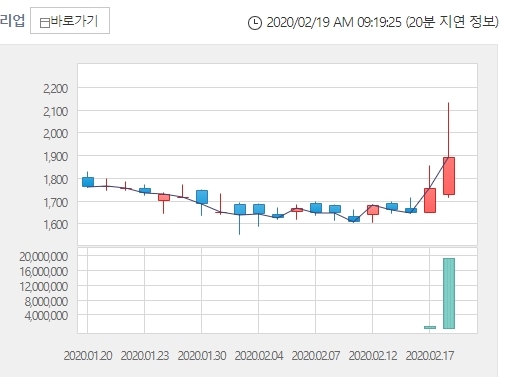Viewport: 511px width, 377px height.
Task: Click the 20,000,000 volume axis label
Action: 43,257
